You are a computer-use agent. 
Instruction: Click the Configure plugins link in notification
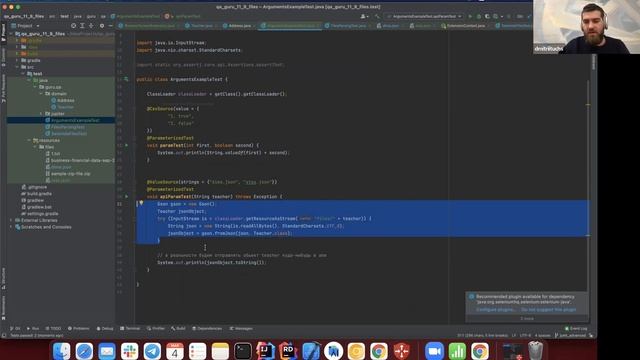click(x=496, y=310)
